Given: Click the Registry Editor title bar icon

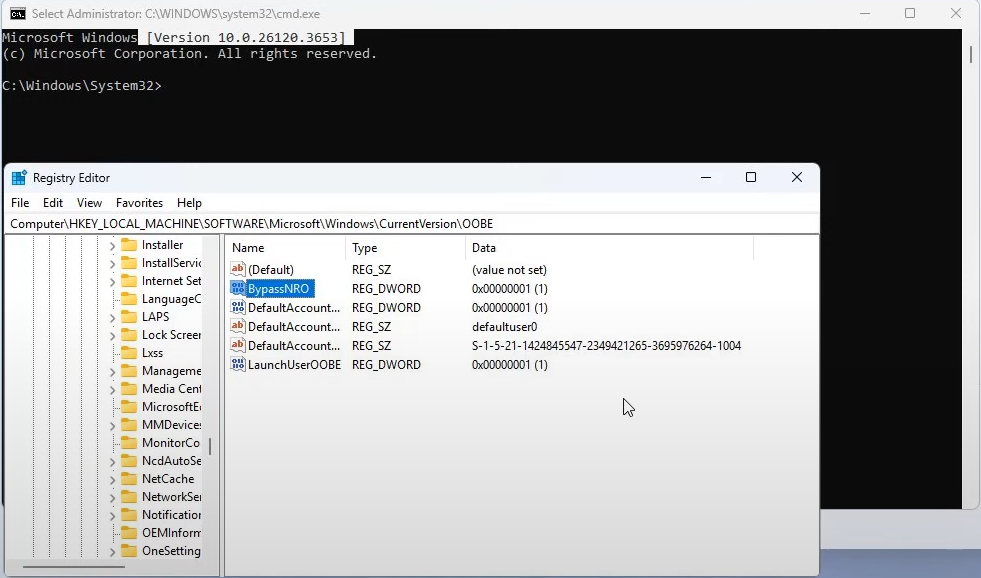Looking at the screenshot, I should coord(19,178).
